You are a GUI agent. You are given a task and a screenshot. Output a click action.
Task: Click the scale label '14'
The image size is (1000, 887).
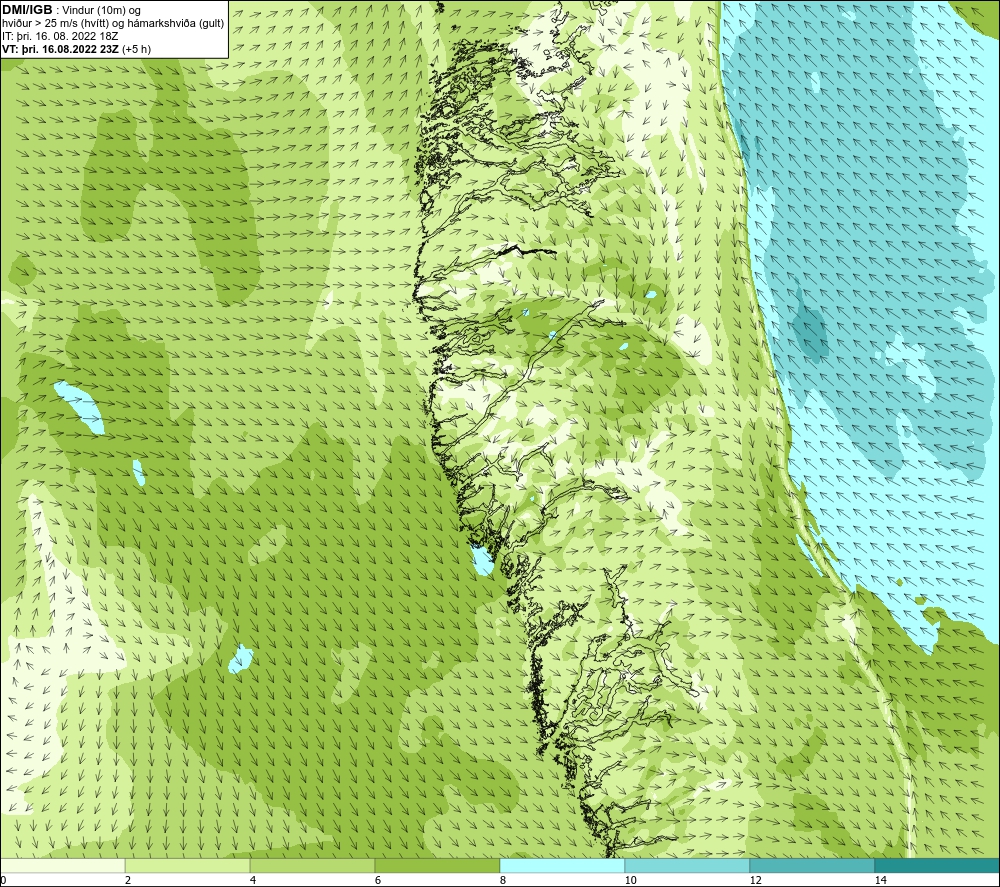pyautogui.click(x=880, y=880)
